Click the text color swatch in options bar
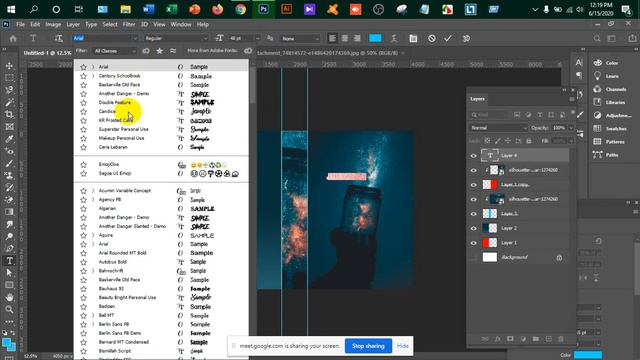The height and width of the screenshot is (360, 640). pos(375,38)
